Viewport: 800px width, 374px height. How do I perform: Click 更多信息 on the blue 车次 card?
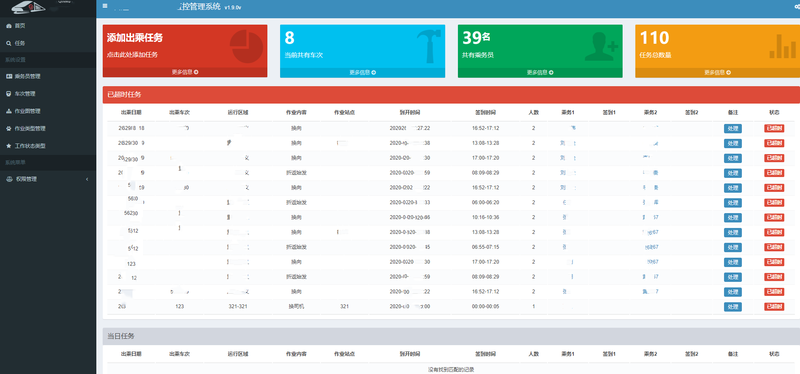point(362,72)
